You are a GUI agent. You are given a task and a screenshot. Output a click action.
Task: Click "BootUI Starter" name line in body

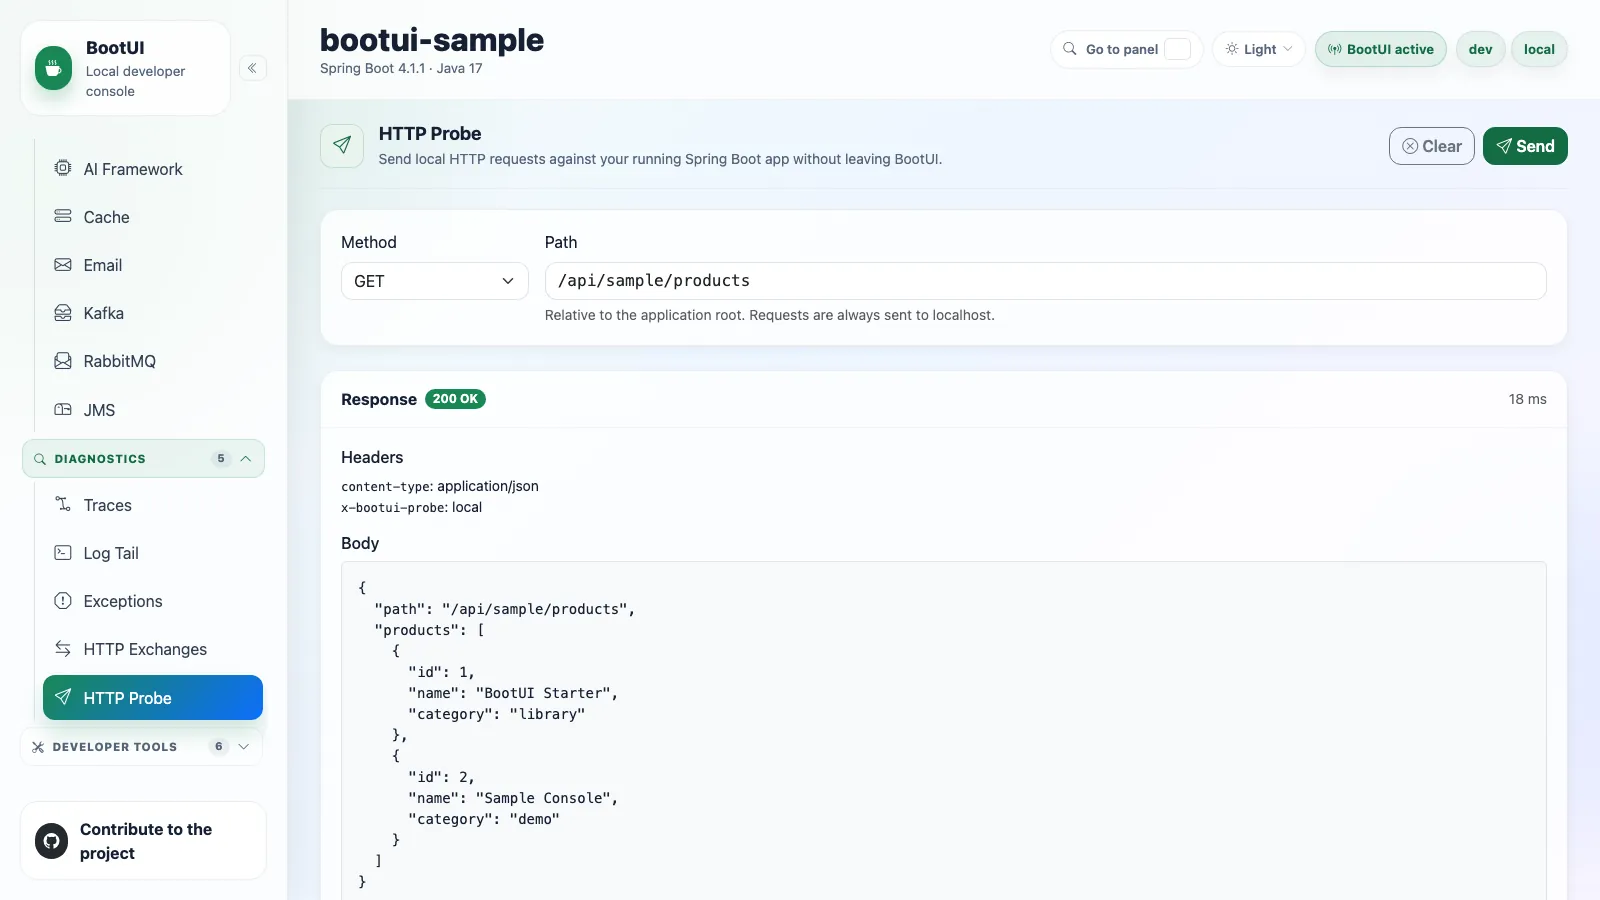coord(513,693)
